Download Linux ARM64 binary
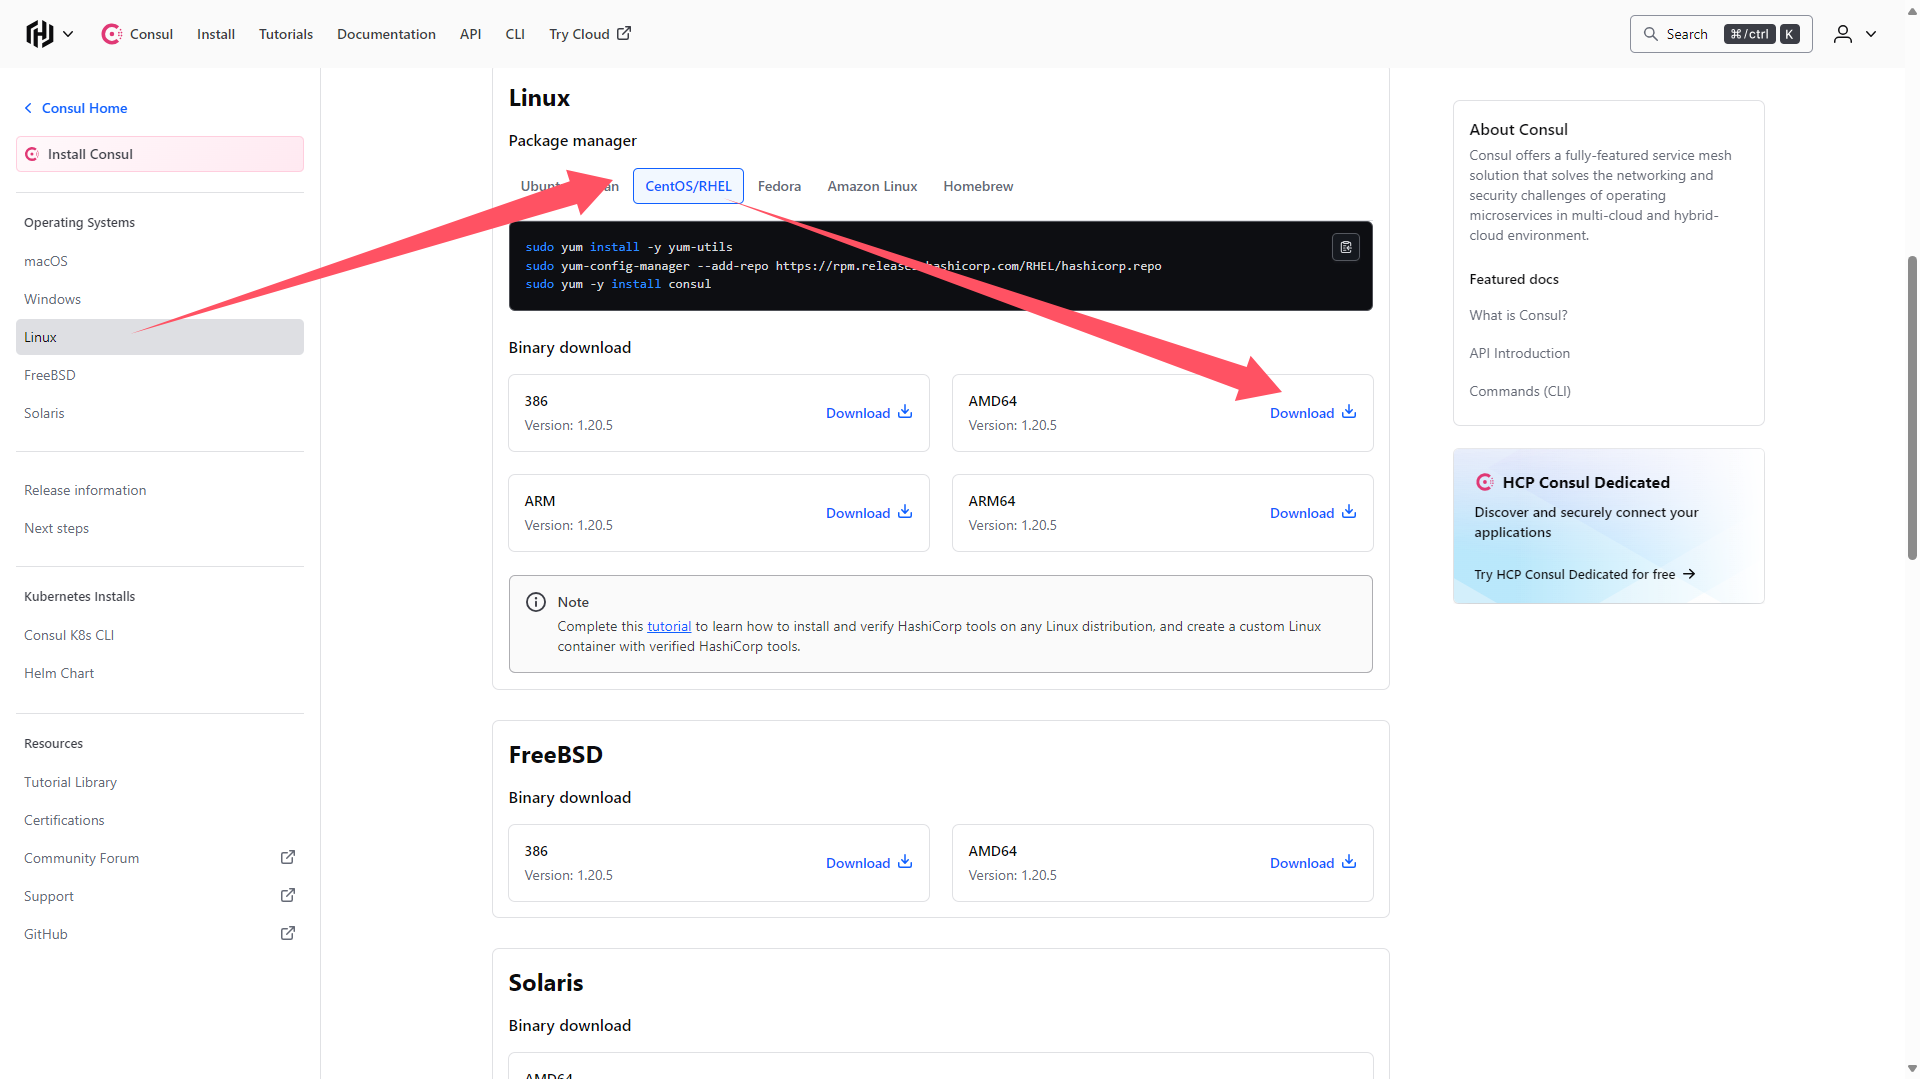 tap(1313, 513)
